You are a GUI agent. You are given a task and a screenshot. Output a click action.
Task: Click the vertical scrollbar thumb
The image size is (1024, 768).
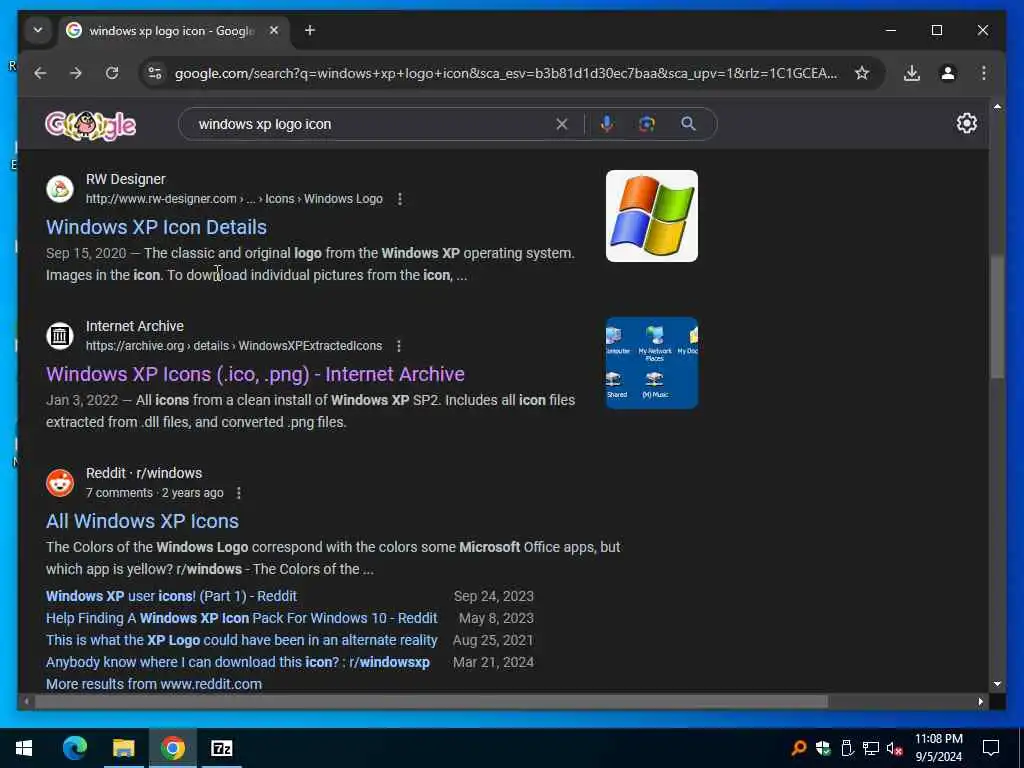point(997,317)
